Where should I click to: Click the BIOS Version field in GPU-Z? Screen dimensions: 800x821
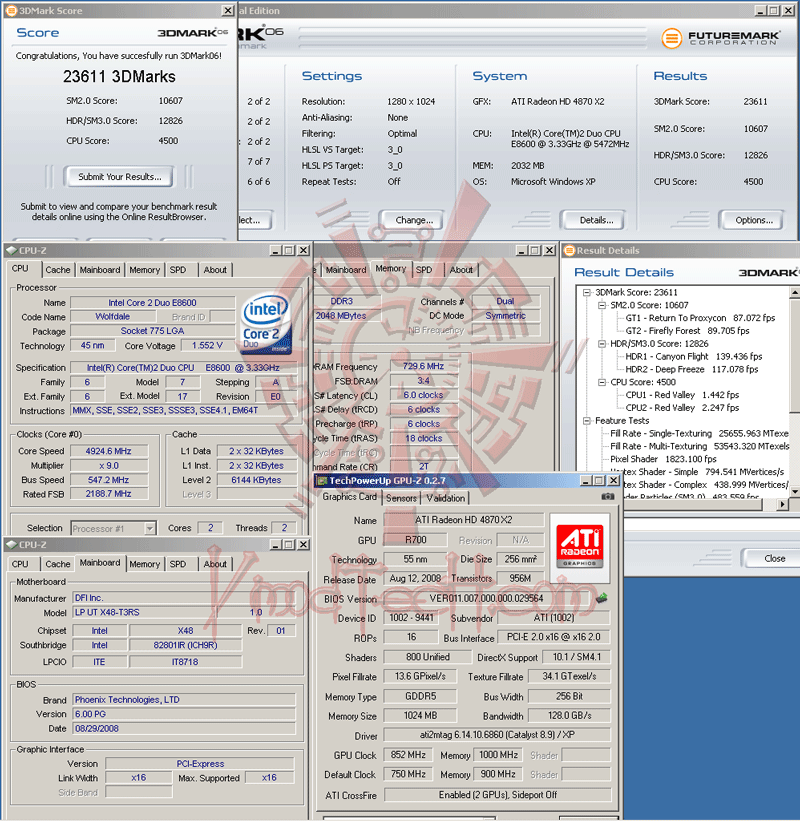pyautogui.click(x=486, y=598)
